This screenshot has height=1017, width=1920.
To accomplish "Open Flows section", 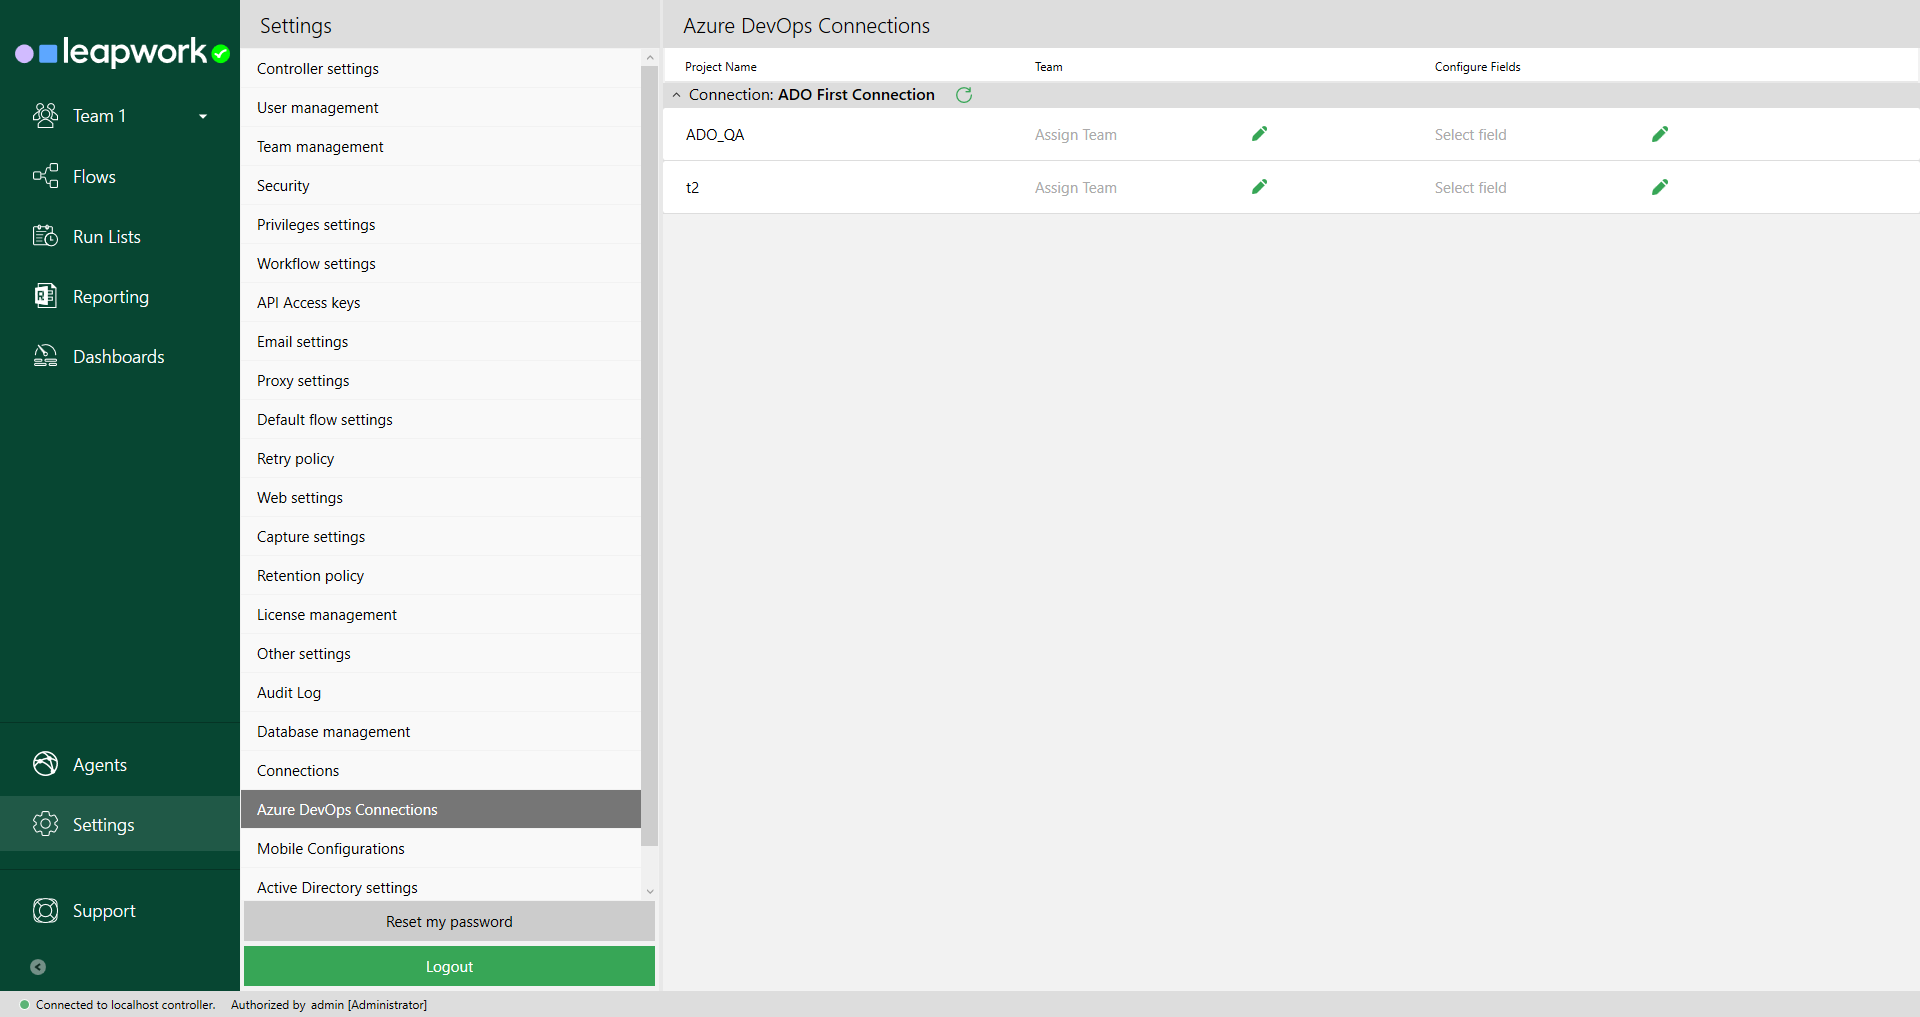I will (x=120, y=176).
